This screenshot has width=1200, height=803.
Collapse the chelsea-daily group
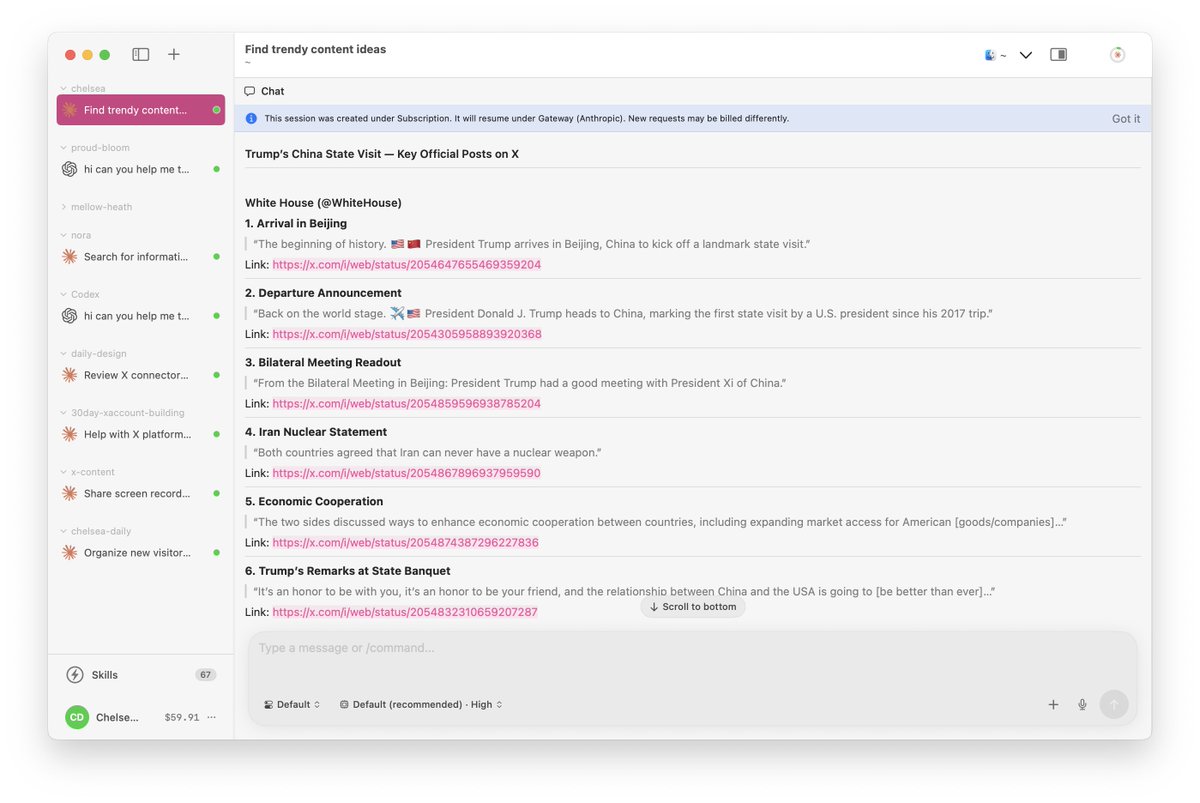pos(95,531)
